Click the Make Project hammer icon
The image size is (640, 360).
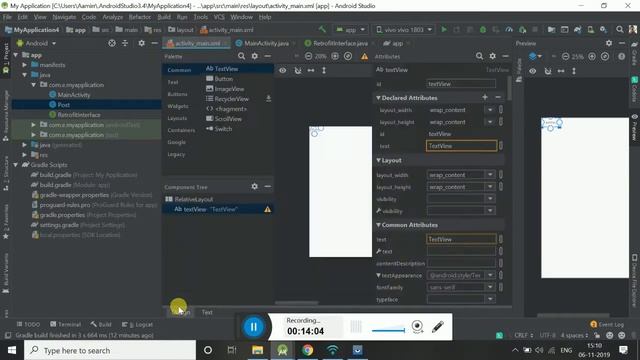click(x=322, y=29)
